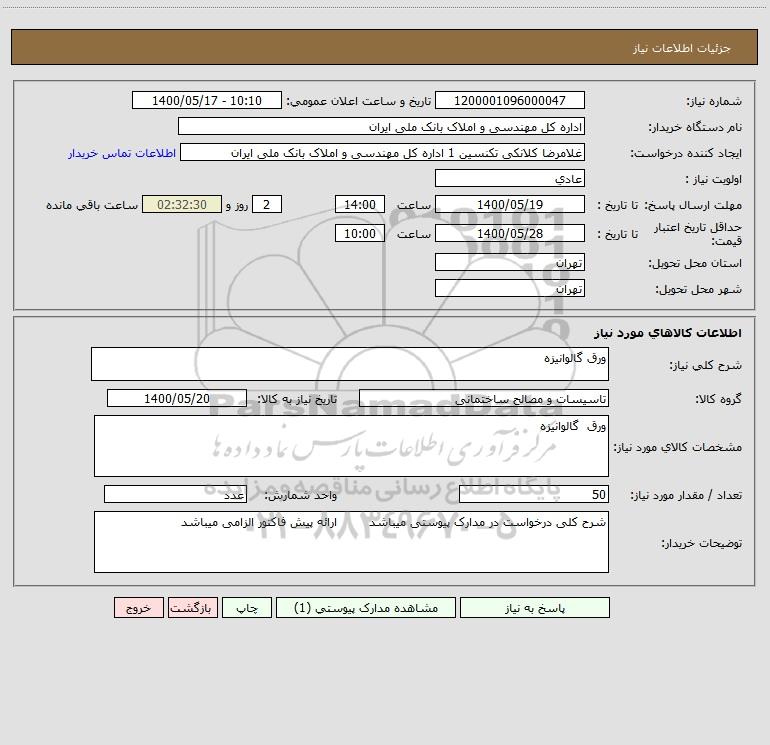Viewport: 770px width, 745px height.
Task: Select the delivery province field تهران
Action: (x=510, y=262)
